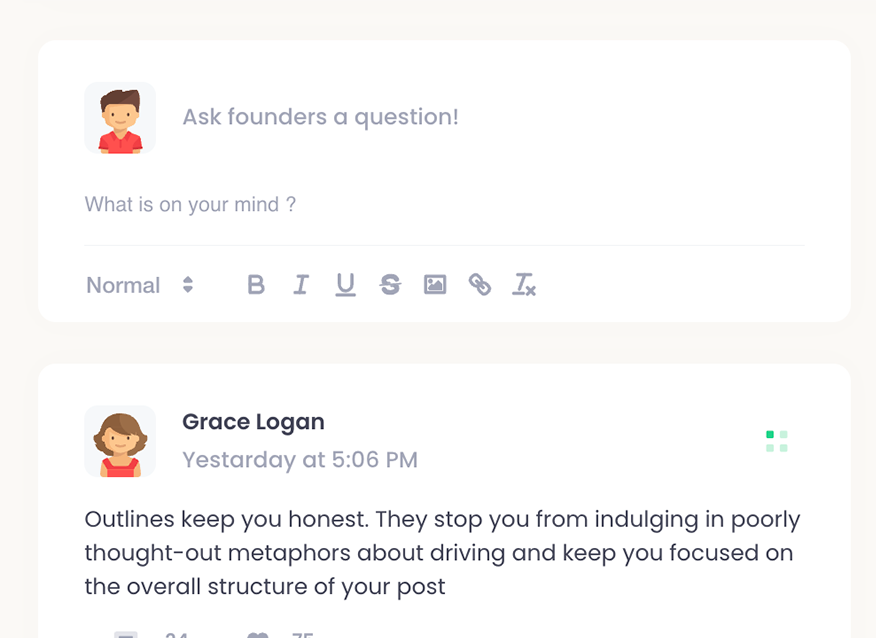Click Grace Logan's post text about outlines
This screenshot has width=876, height=638.
442,553
